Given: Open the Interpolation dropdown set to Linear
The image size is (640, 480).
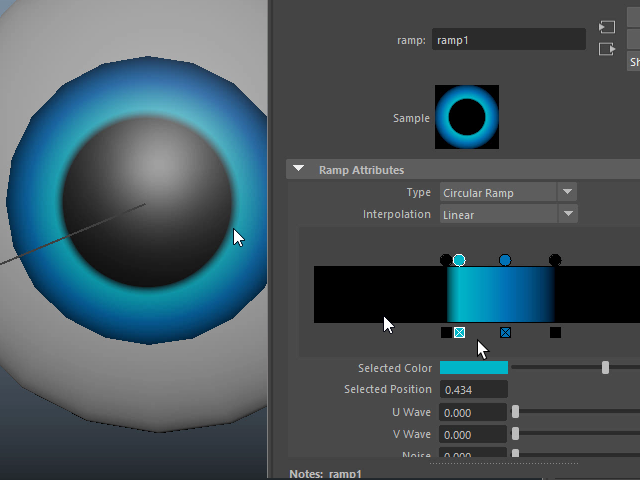Looking at the screenshot, I should point(509,214).
